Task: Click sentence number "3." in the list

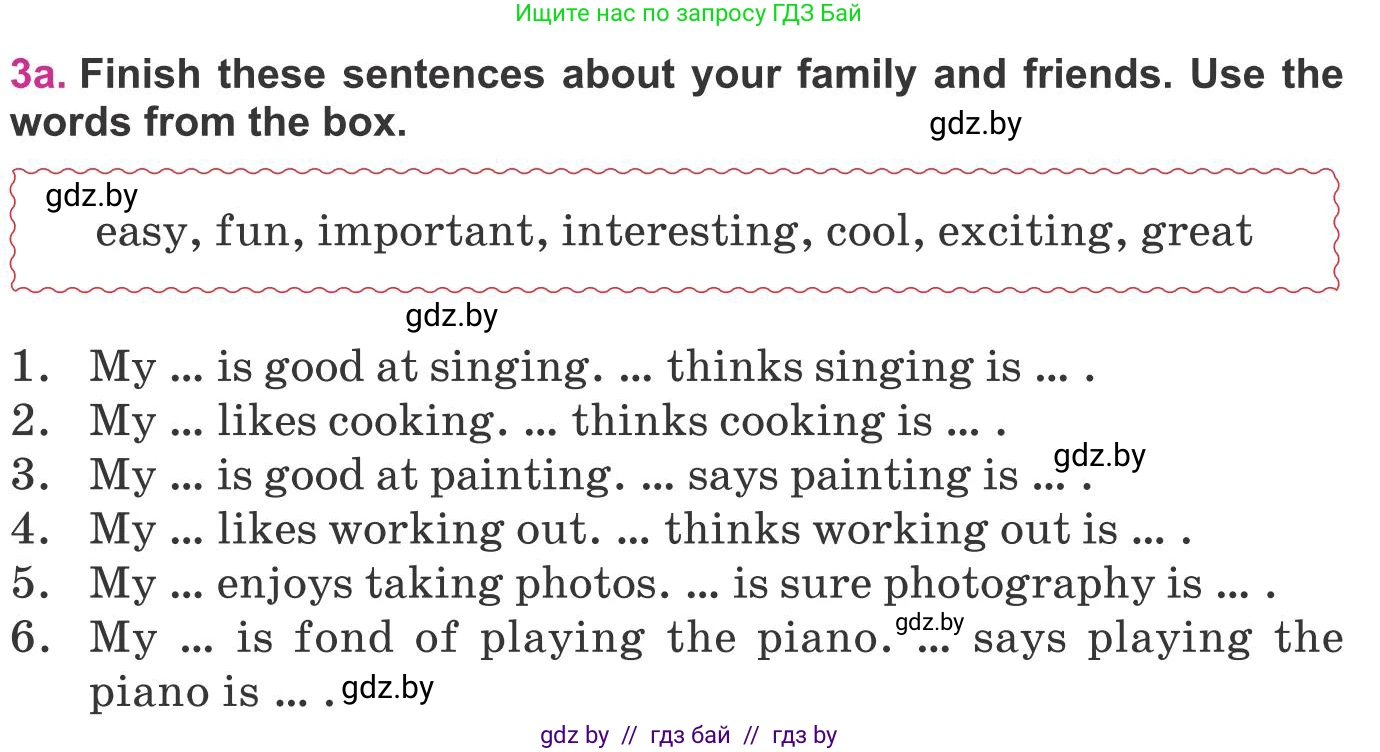Action: pos(32,475)
